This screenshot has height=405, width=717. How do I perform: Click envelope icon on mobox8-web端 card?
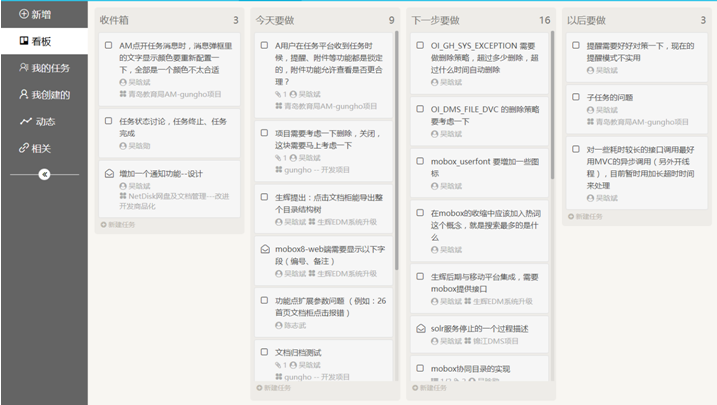click(x=264, y=248)
